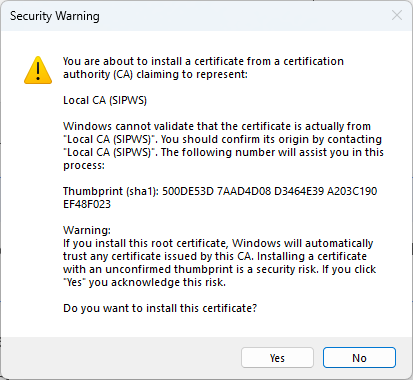Click the "You are about to install" sentence
This screenshot has width=413, height=380.
pyautogui.click(x=203, y=68)
